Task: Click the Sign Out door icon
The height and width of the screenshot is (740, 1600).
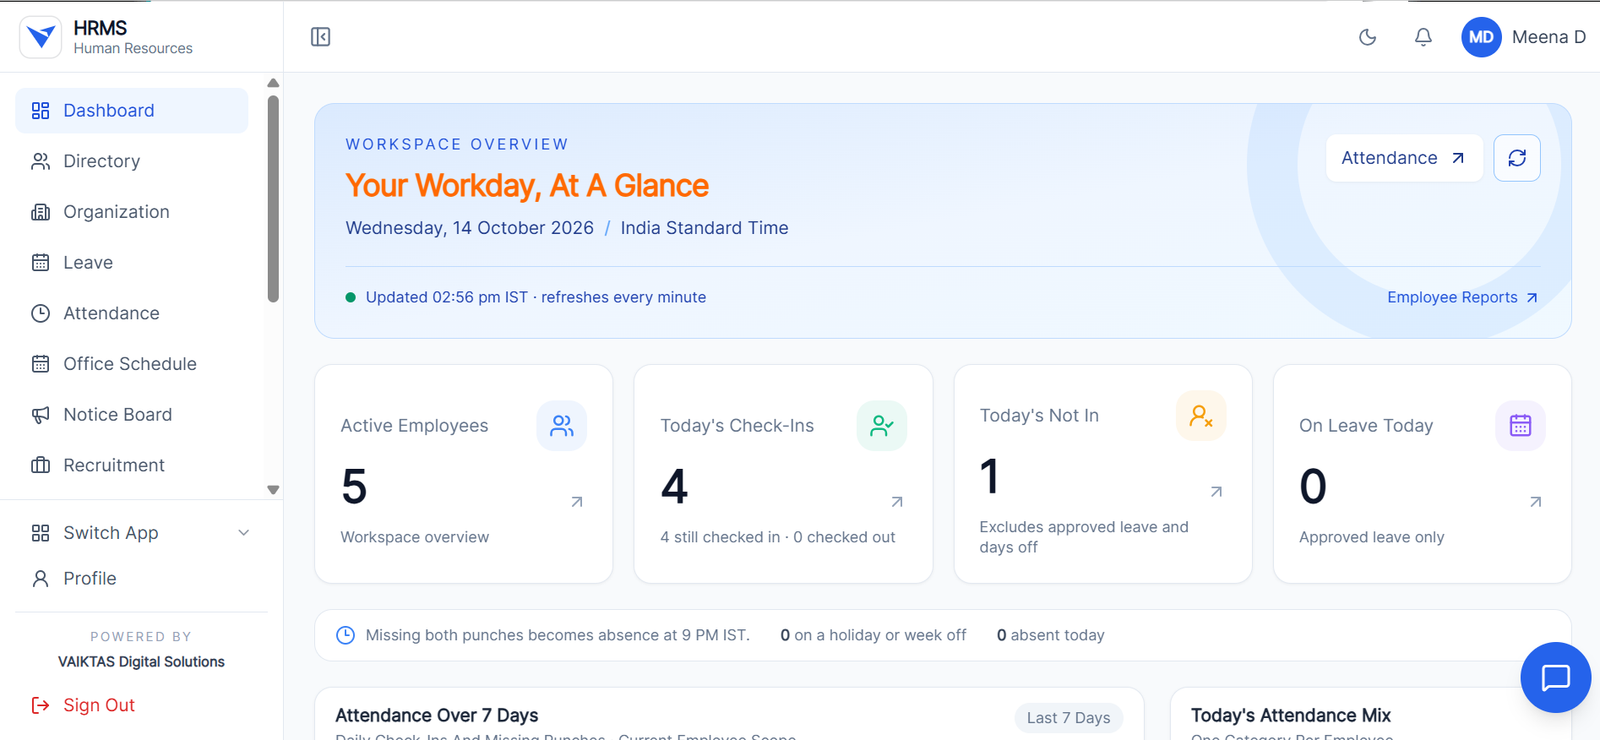Action: (x=40, y=705)
